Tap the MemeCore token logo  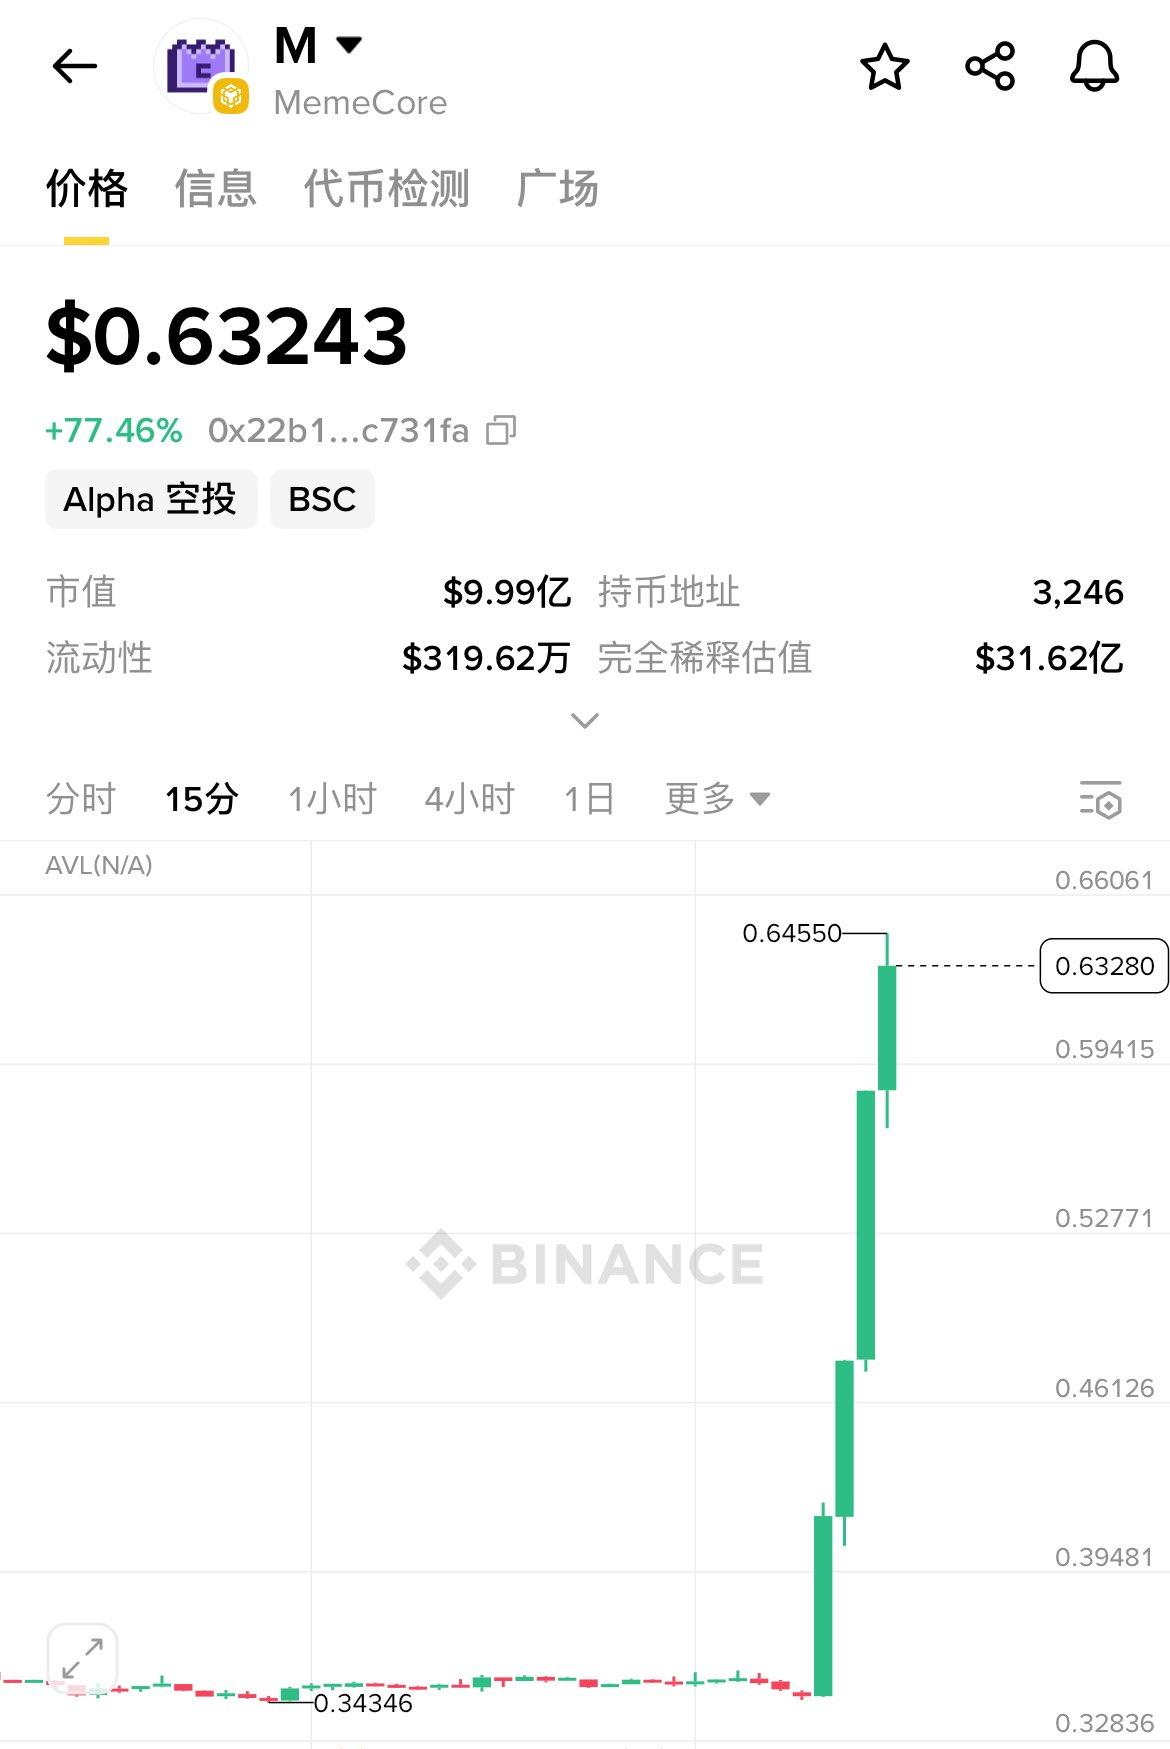pos(202,67)
